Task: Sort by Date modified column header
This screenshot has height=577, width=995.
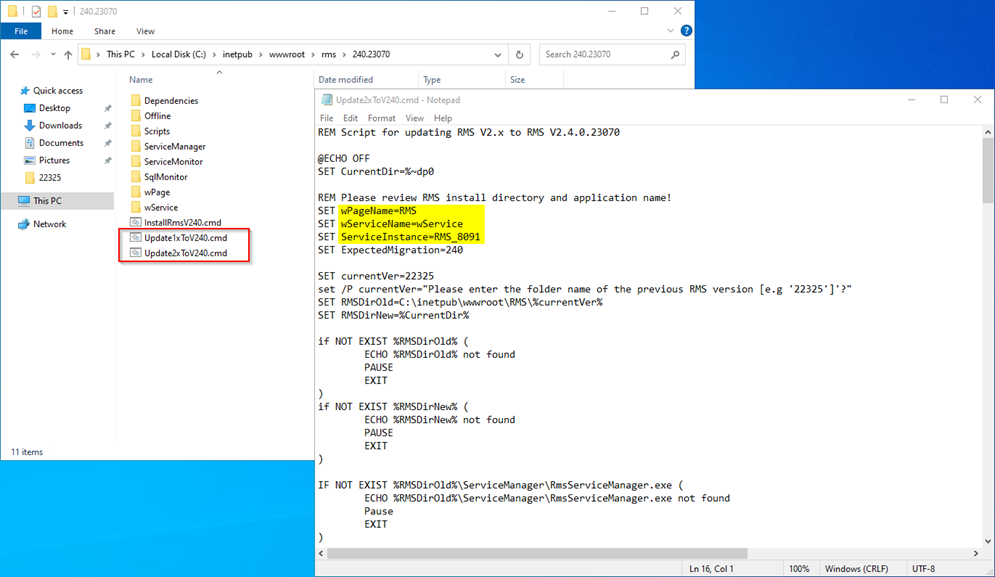Action: [x=345, y=80]
